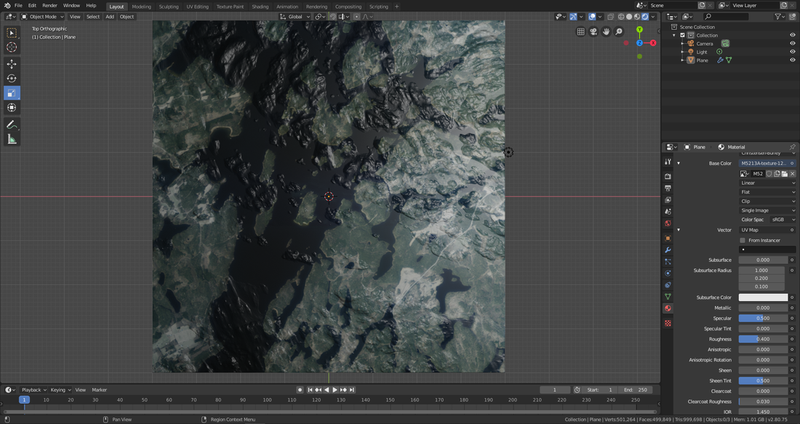
Task: Hide the Collection in outliner
Action: [792, 35]
